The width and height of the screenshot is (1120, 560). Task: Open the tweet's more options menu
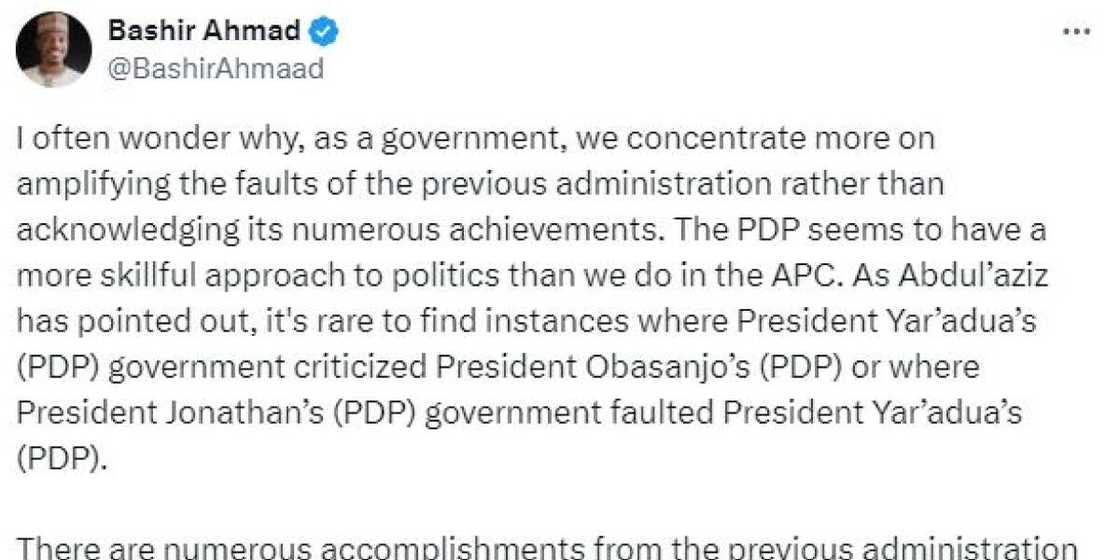[x=1076, y=31]
